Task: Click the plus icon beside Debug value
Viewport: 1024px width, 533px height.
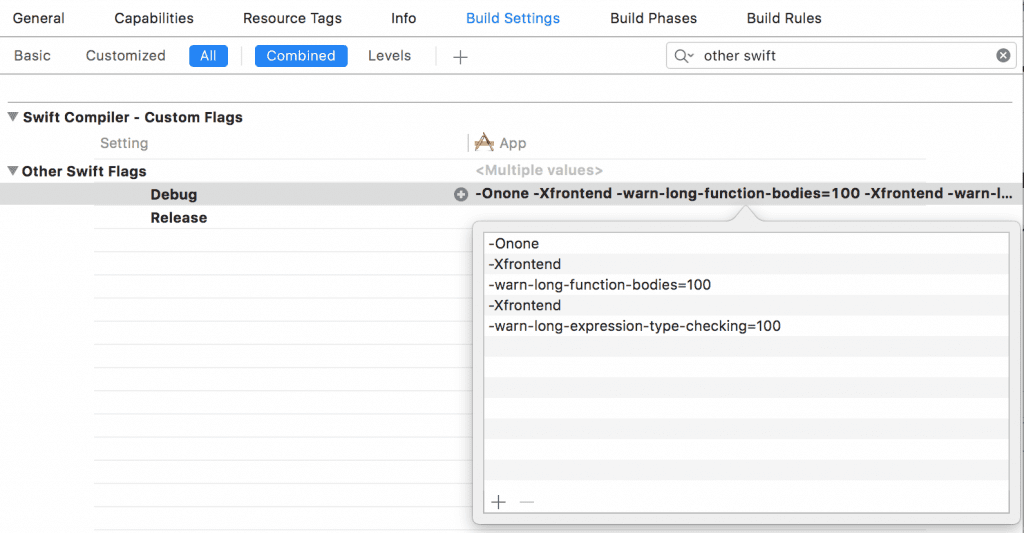Action: pyautogui.click(x=461, y=194)
